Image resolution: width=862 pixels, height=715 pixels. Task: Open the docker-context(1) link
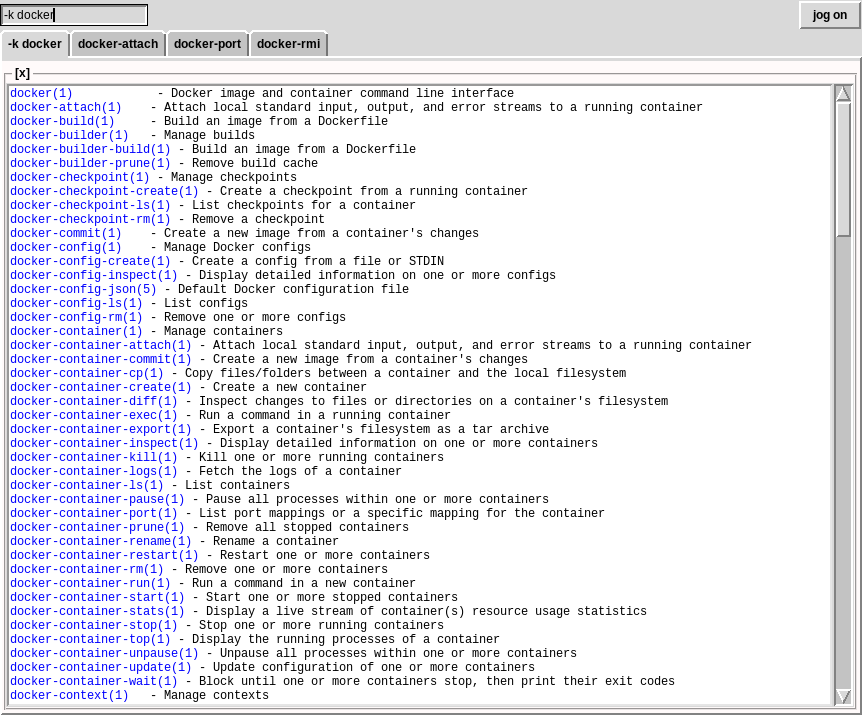pyautogui.click(x=69, y=696)
